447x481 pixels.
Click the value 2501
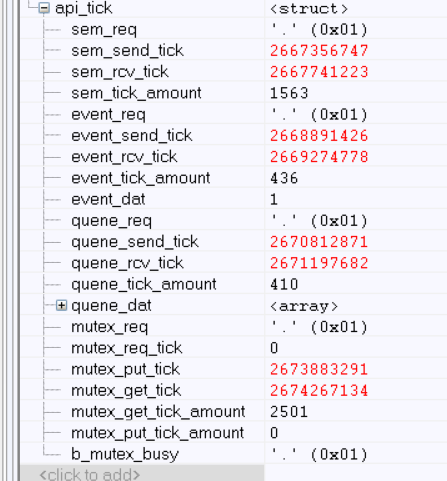coord(289,412)
